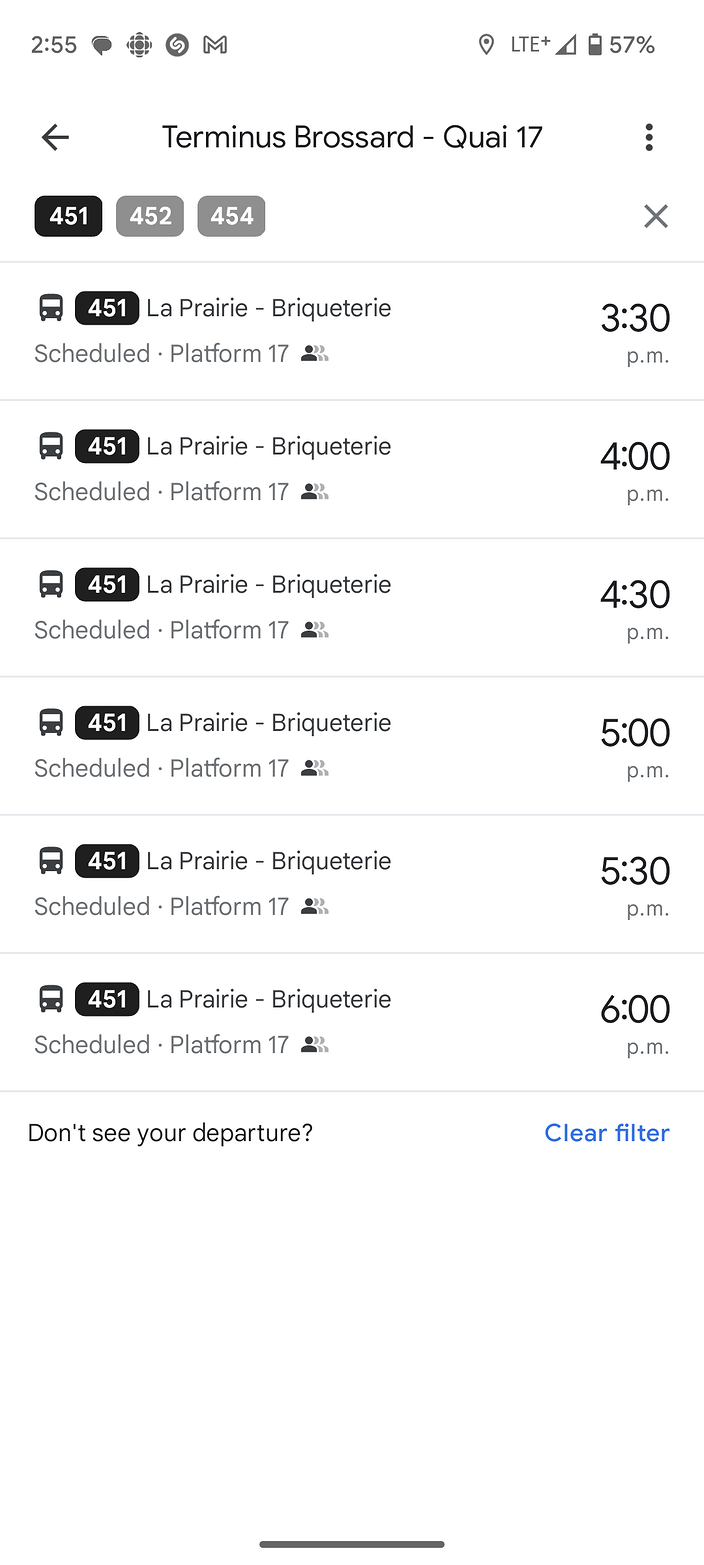Screen dimensions: 704x1565
Task: Select the 4:00 p.m. La Prairie departure
Action: click(x=352, y=469)
